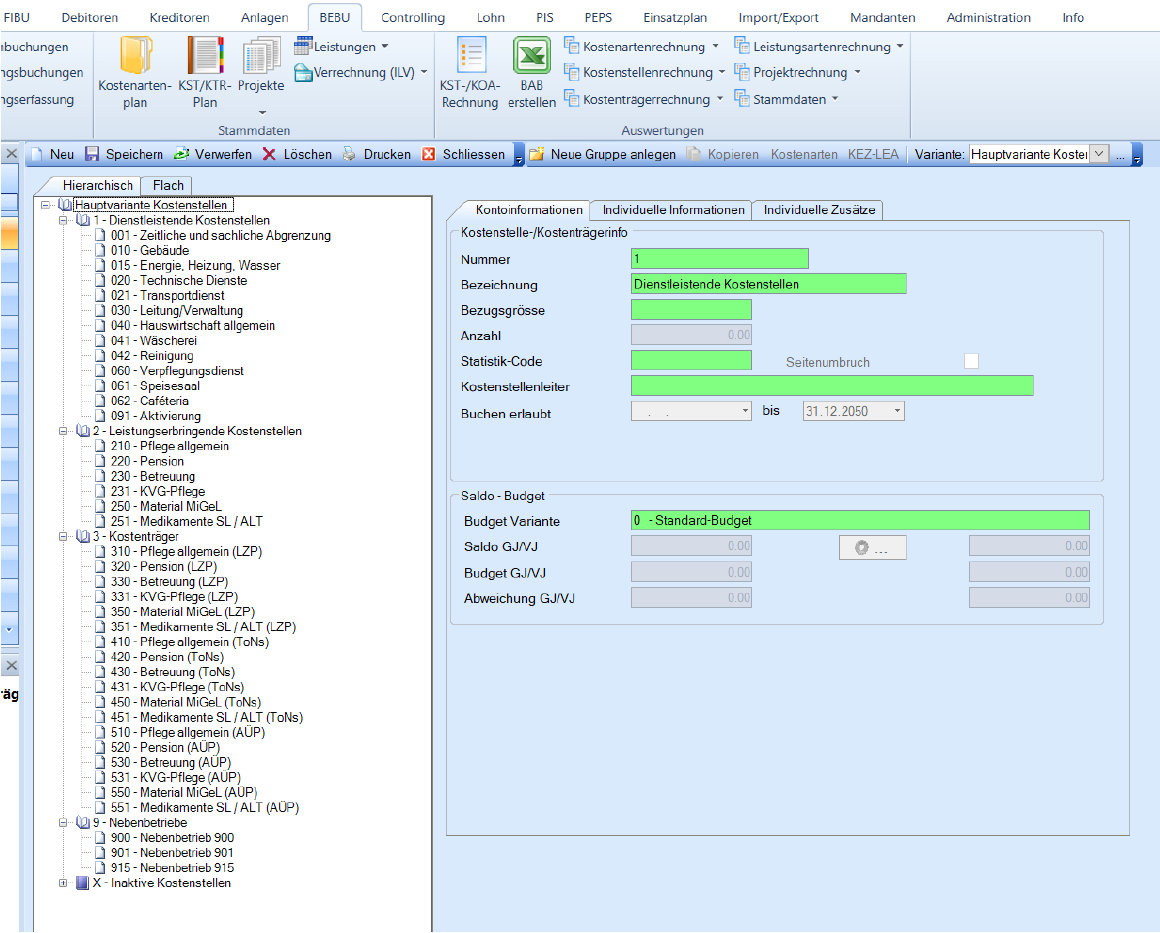Toggle the Seitenumbruch checkbox
1160x933 pixels.
click(971, 361)
